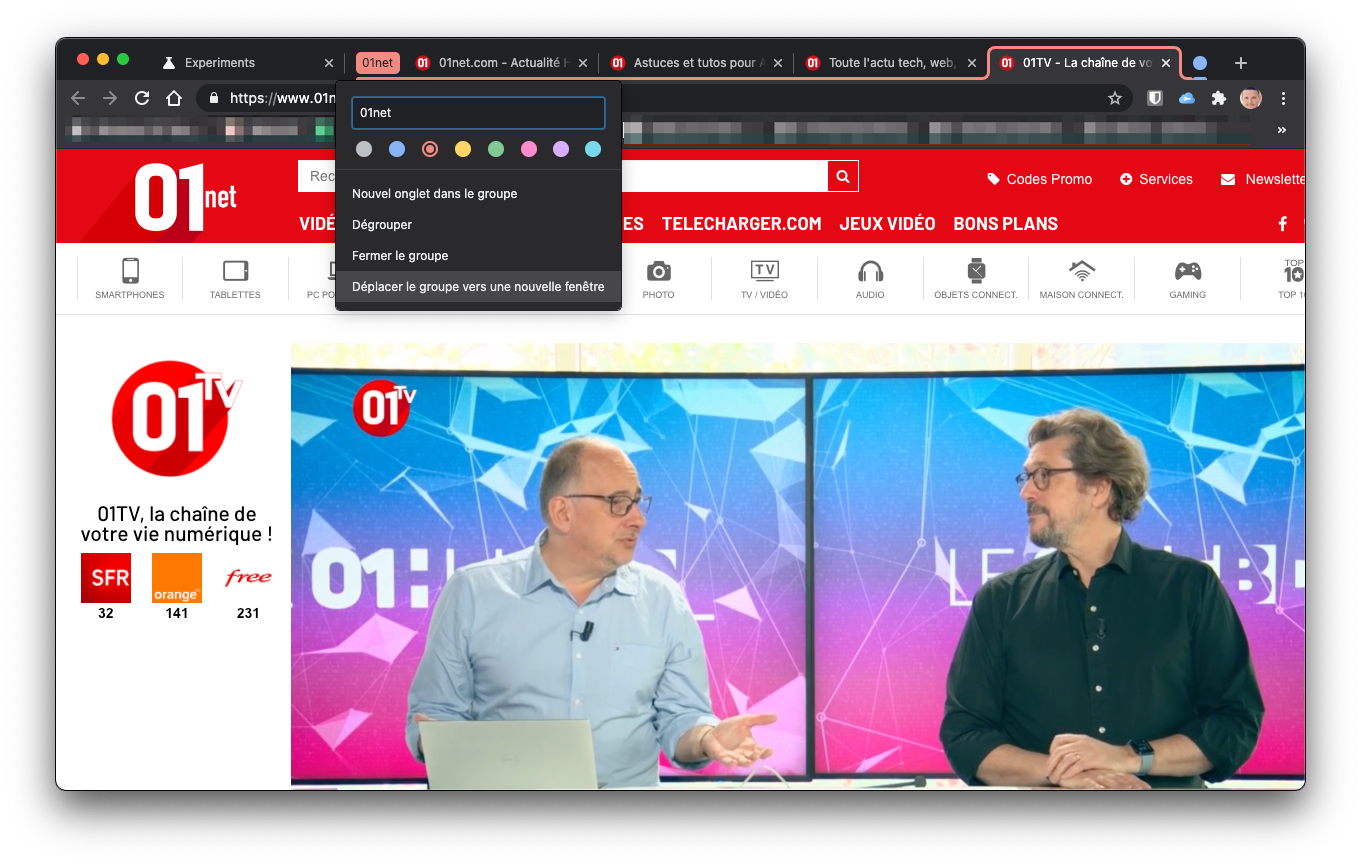Screen dimensions: 1361x864
Task: Show hidden bookmarks with double chevron
Action: coord(1282,130)
